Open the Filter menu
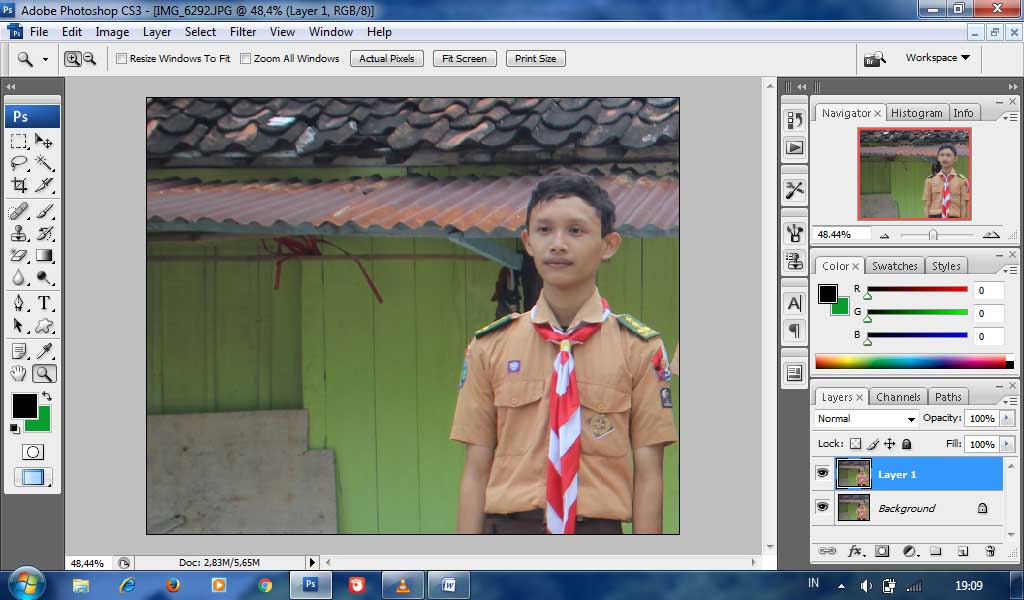Image resolution: width=1024 pixels, height=600 pixels. pyautogui.click(x=243, y=31)
